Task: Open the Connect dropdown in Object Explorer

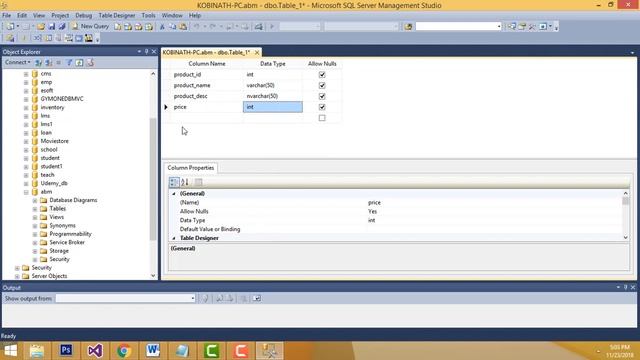Action: click(x=18, y=62)
